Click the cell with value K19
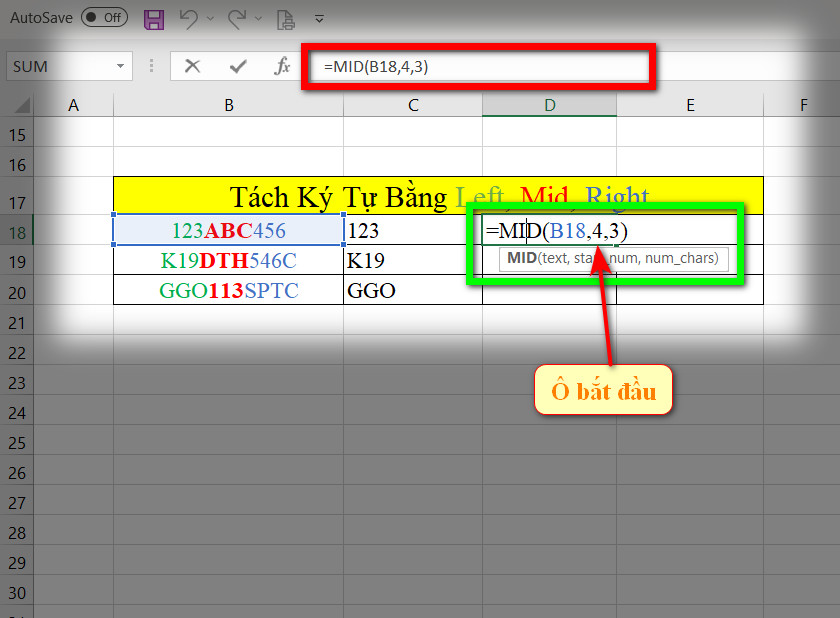 coord(413,260)
